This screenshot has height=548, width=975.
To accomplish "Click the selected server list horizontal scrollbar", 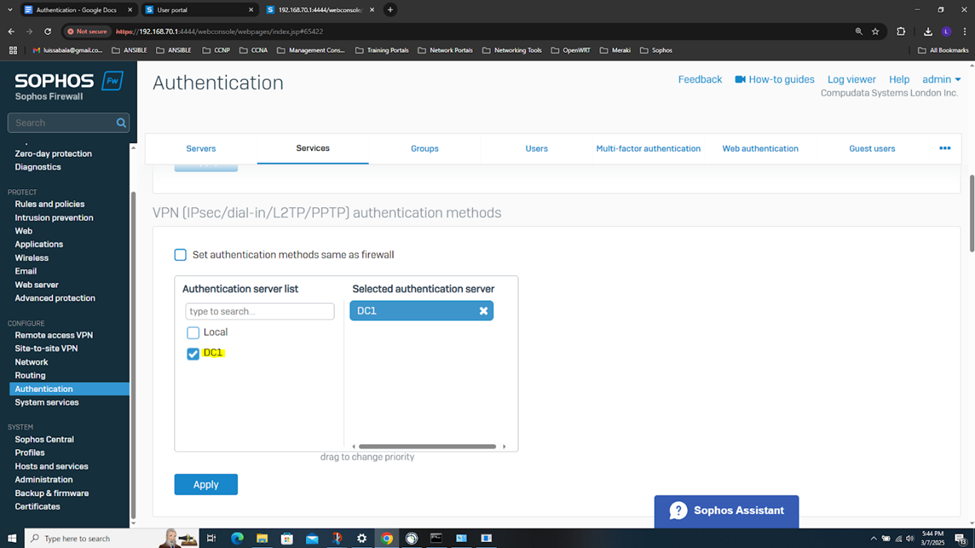I will click(428, 446).
